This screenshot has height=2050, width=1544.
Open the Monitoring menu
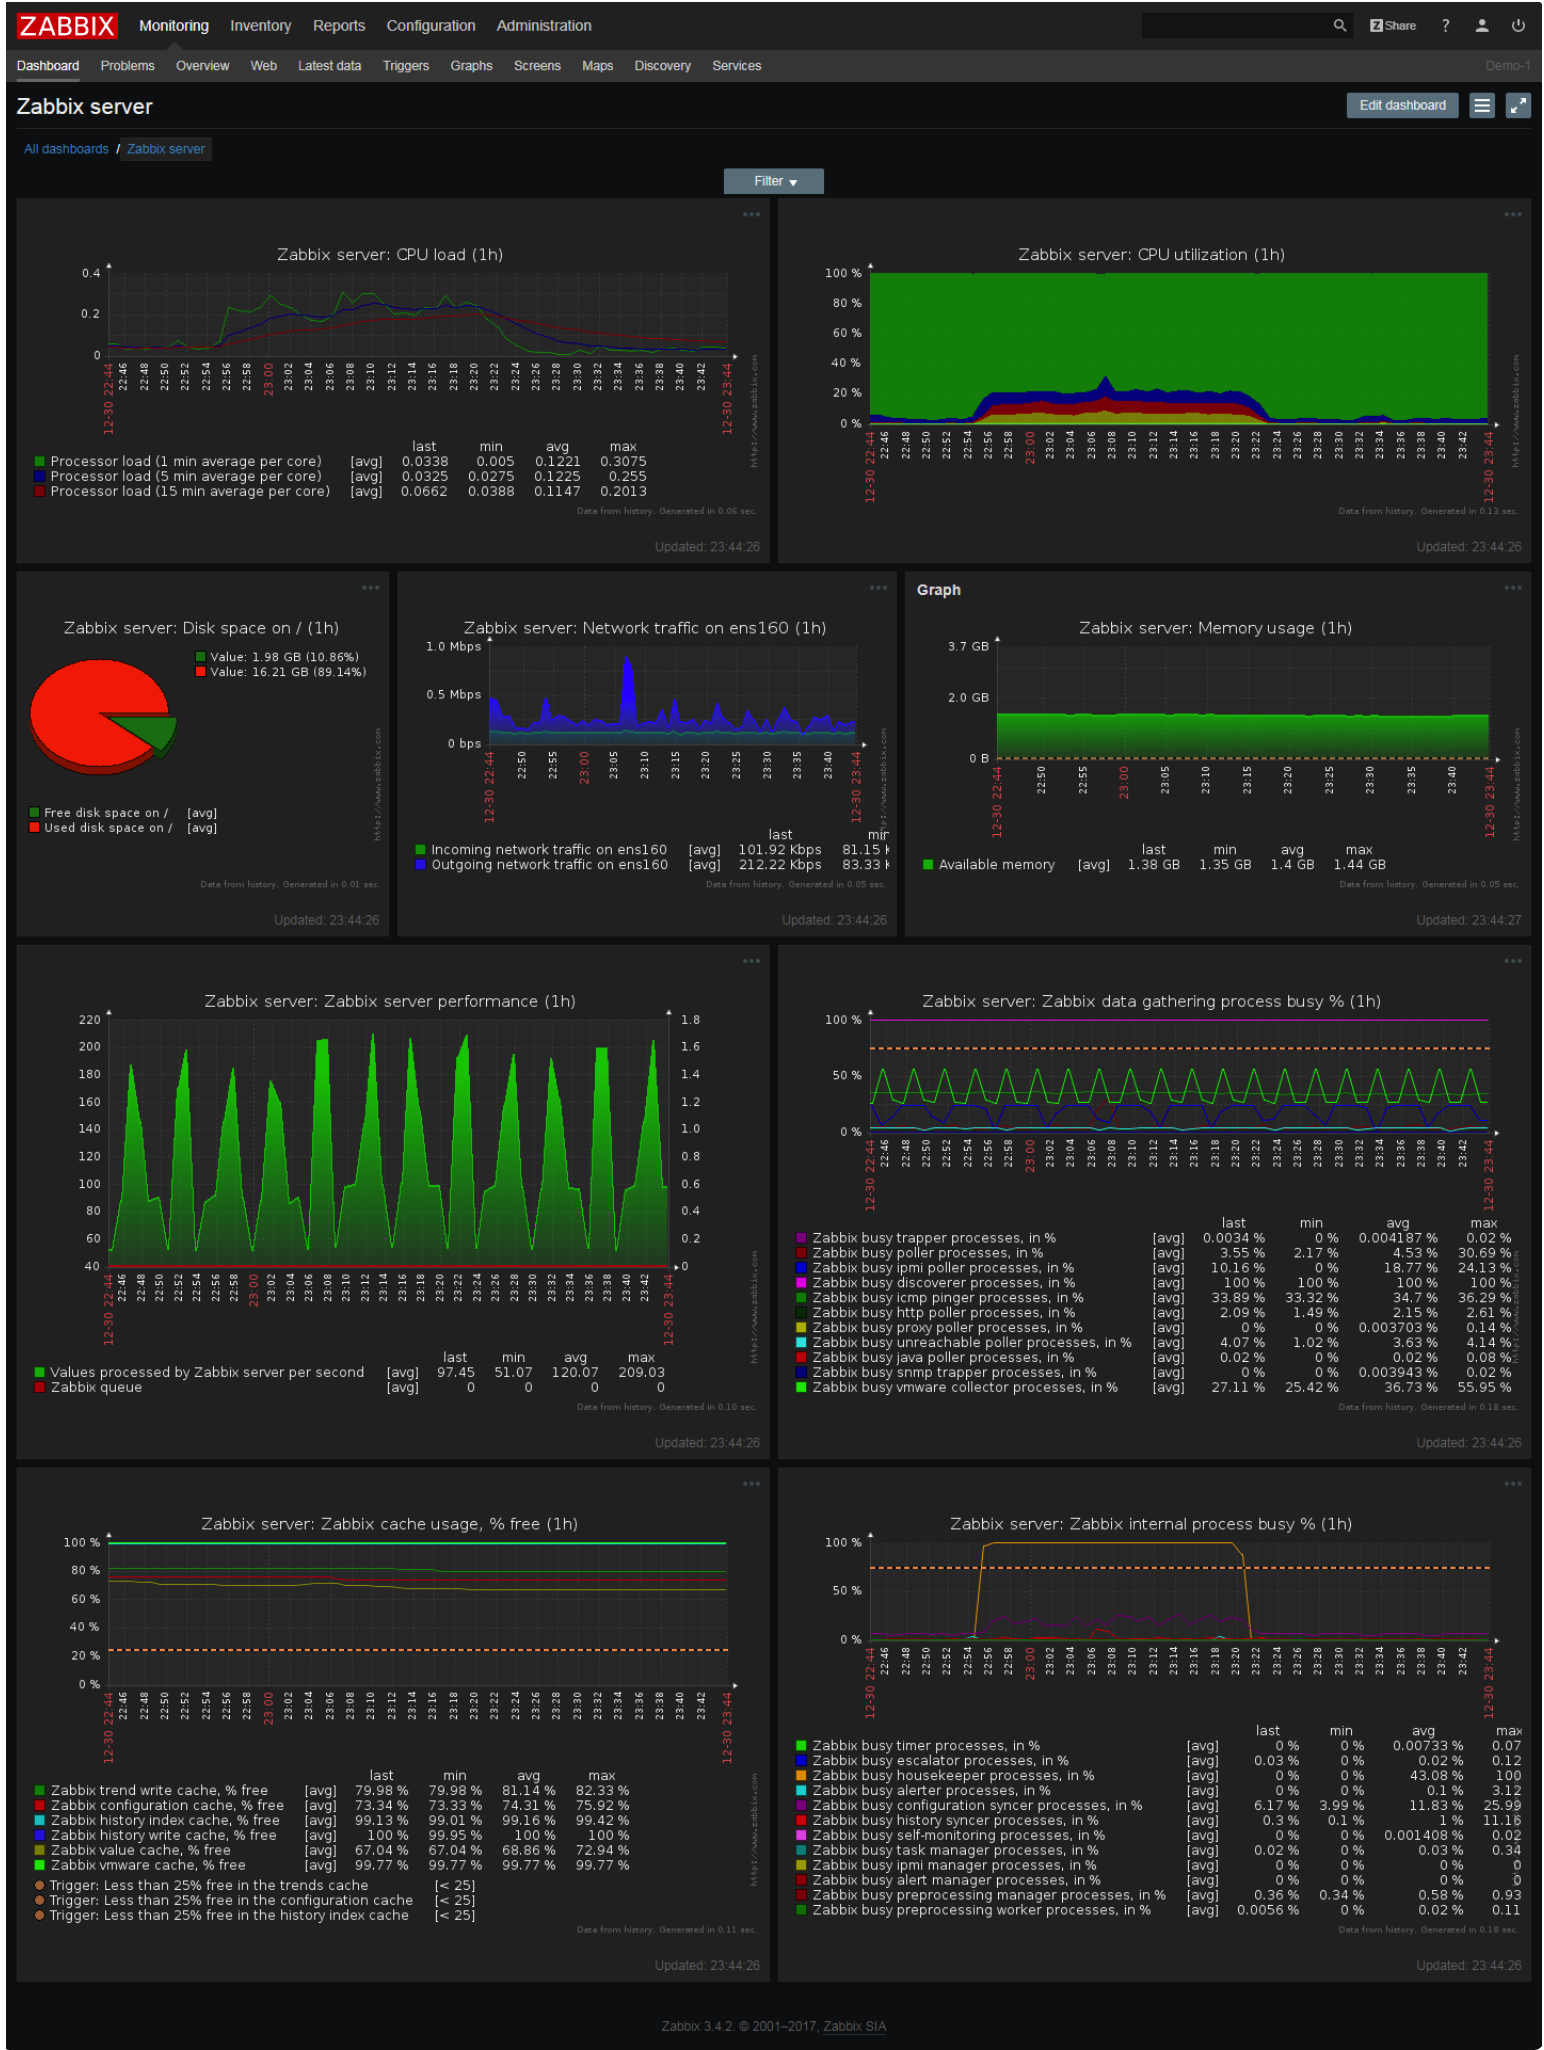pyautogui.click(x=174, y=26)
